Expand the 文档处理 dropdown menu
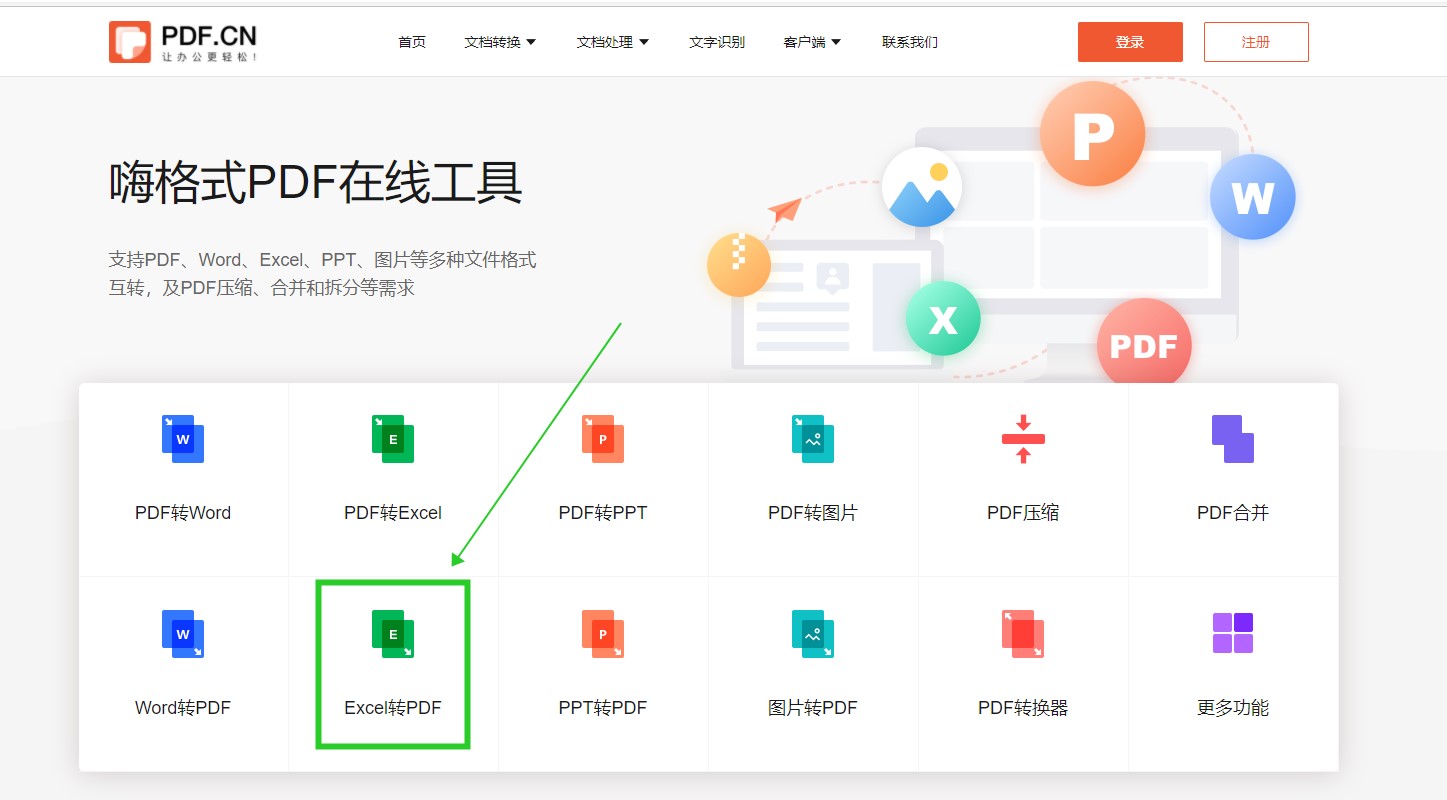The width and height of the screenshot is (1447, 800). [612, 42]
